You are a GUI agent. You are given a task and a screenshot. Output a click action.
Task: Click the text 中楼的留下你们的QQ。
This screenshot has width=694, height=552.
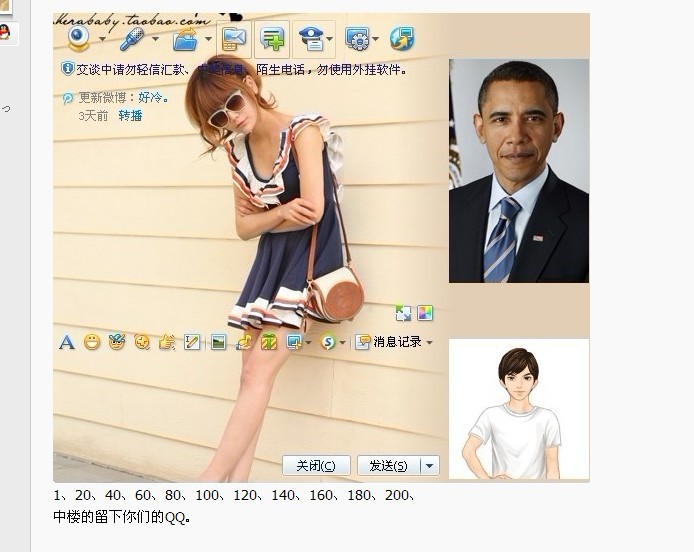point(122,517)
